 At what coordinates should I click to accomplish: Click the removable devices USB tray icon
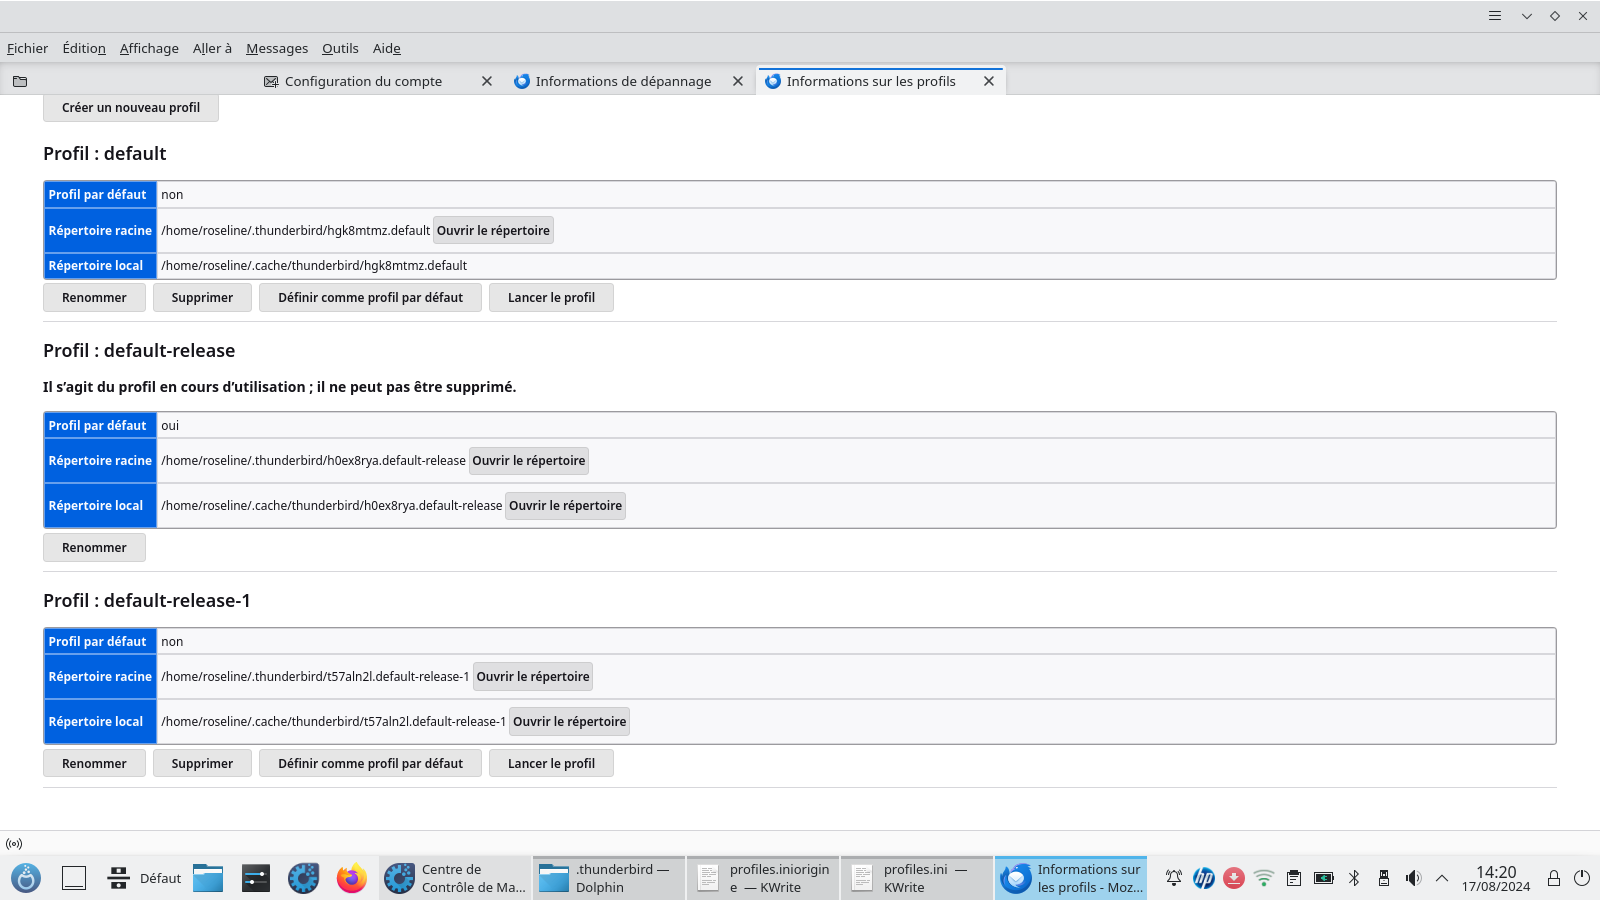pos(1384,878)
